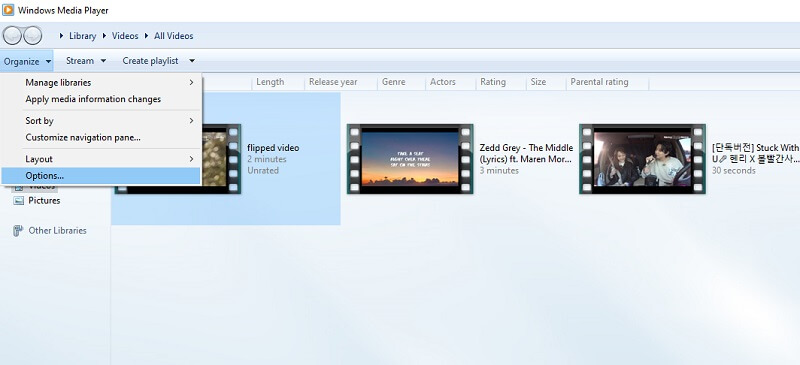Click the All Videos breadcrumb
Screen dimensions: 800x365
point(173,36)
